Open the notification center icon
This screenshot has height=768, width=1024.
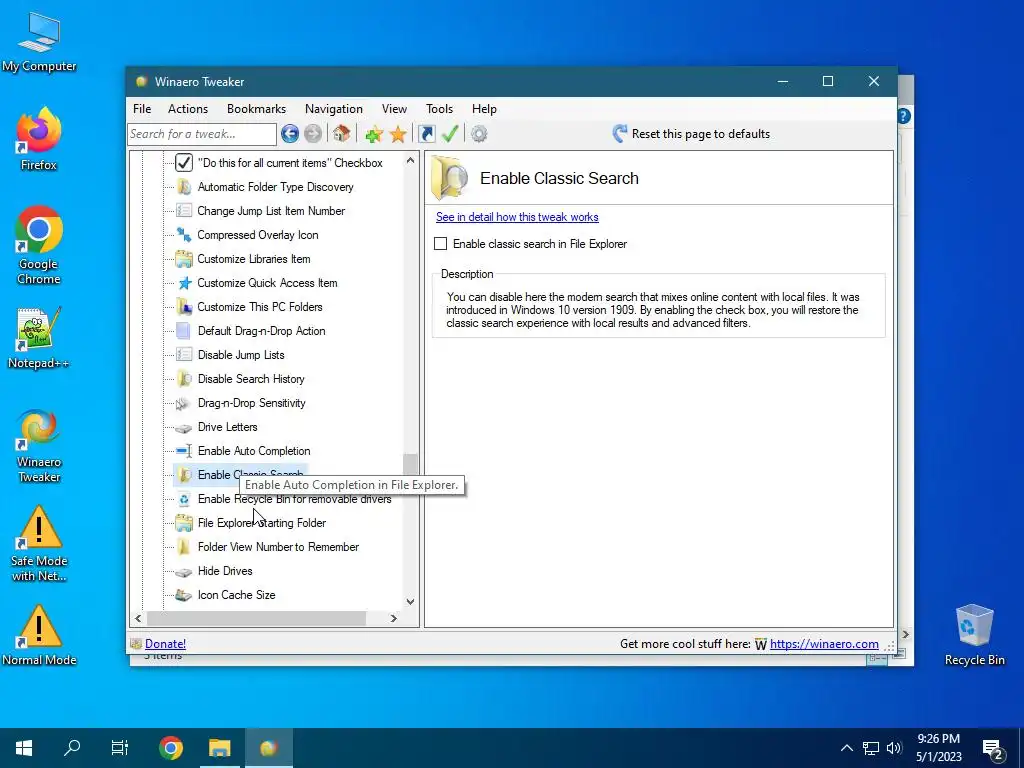point(993,750)
